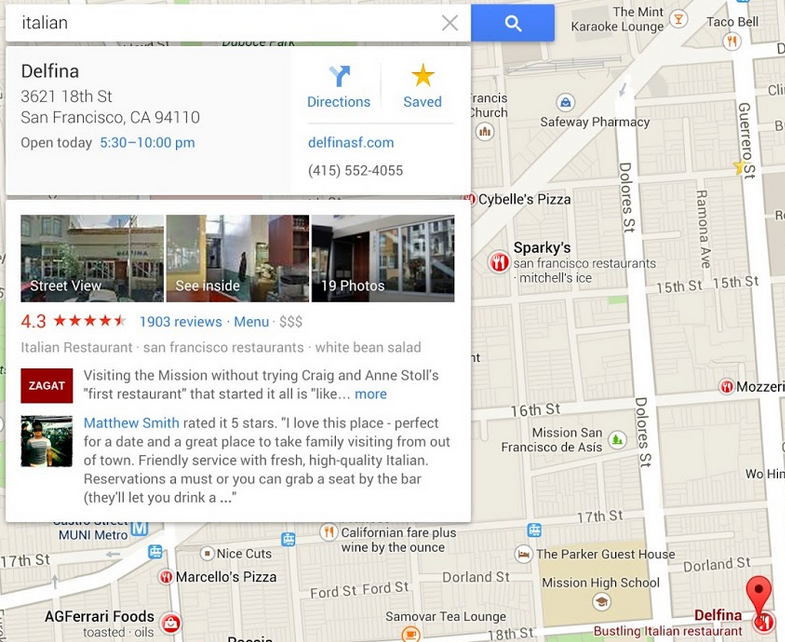Viewport: 785px width, 642px height.
Task: Open the delfinasf.com website link
Action: pyautogui.click(x=351, y=143)
